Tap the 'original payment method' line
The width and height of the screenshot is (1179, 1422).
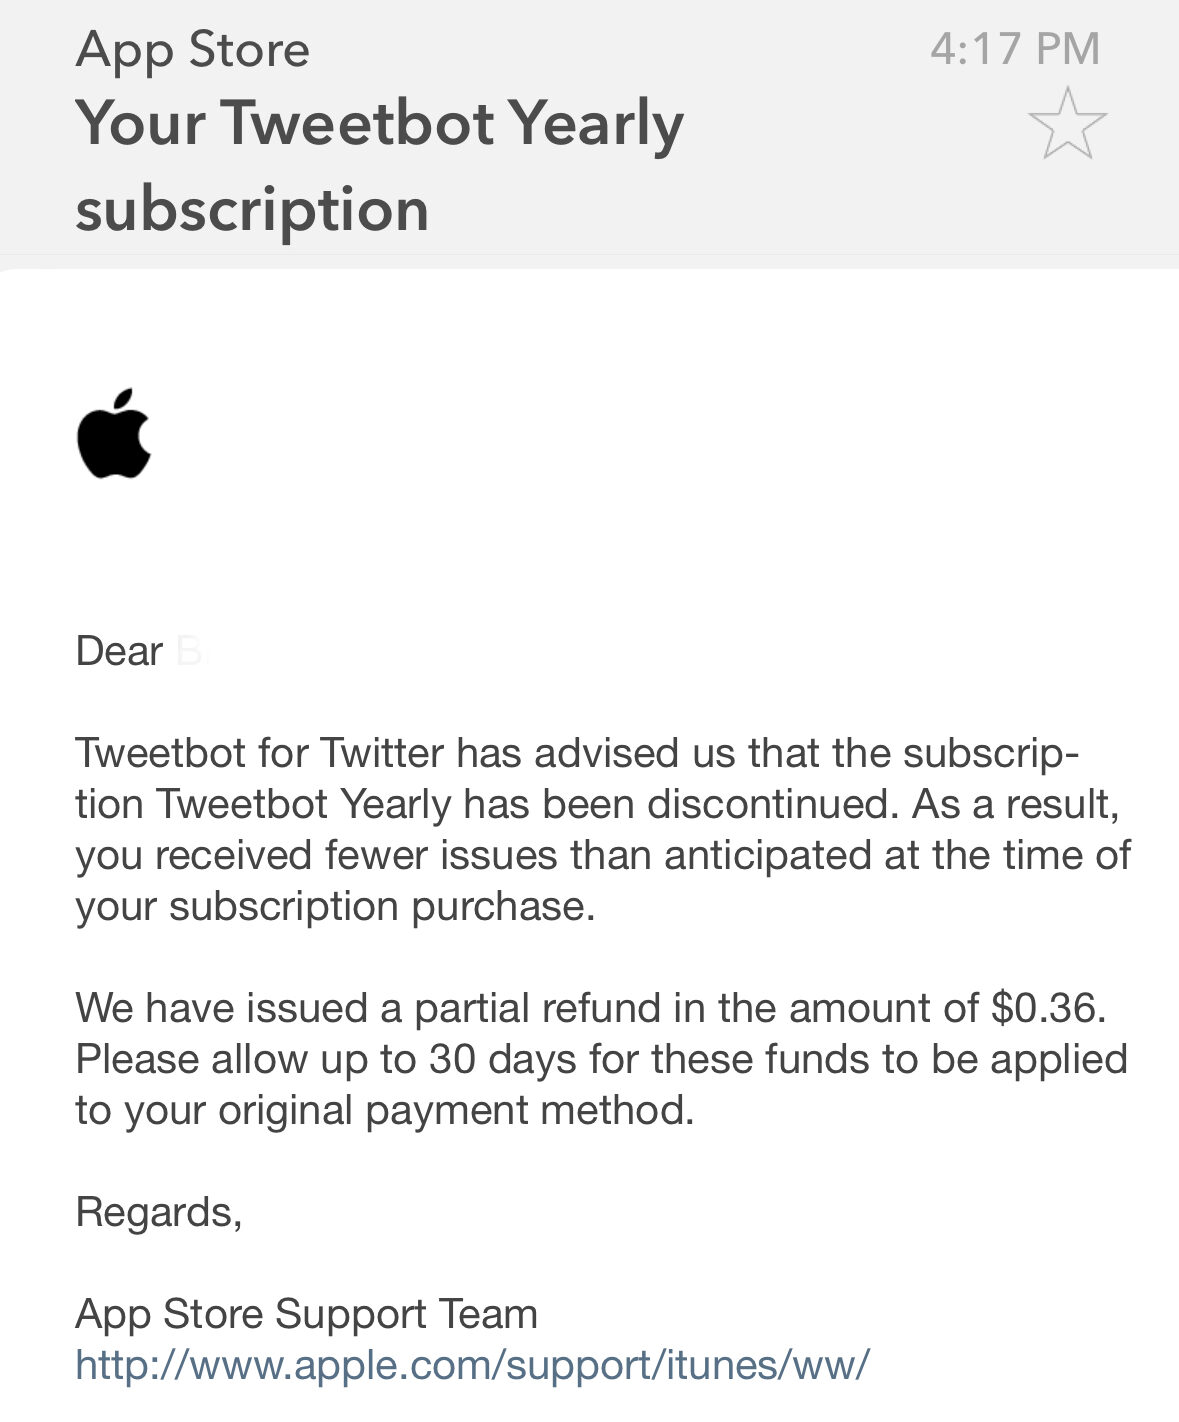(384, 1110)
